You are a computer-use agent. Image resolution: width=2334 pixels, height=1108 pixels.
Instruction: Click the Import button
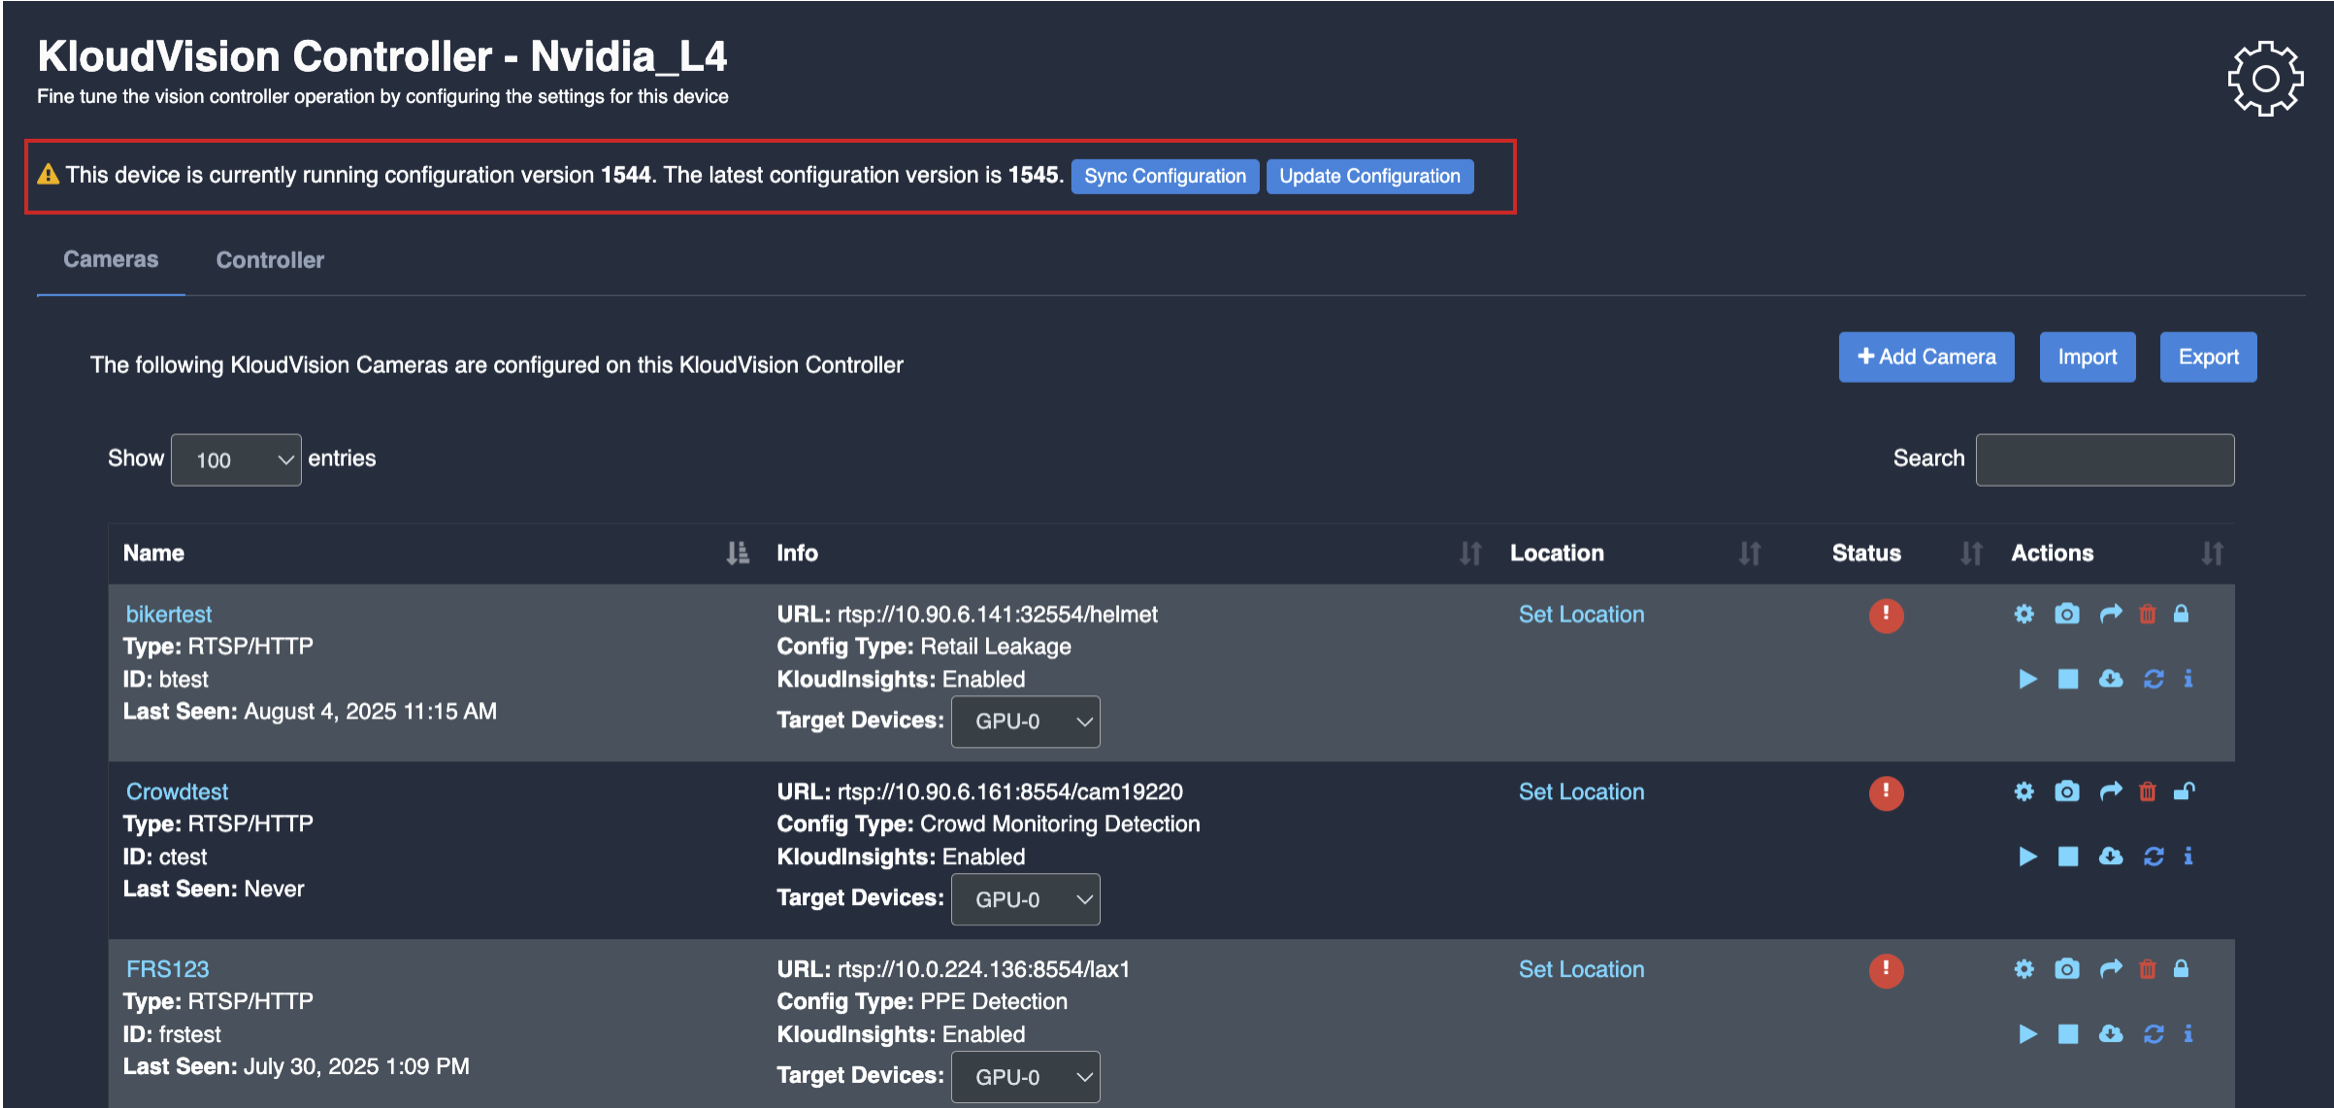point(2087,357)
